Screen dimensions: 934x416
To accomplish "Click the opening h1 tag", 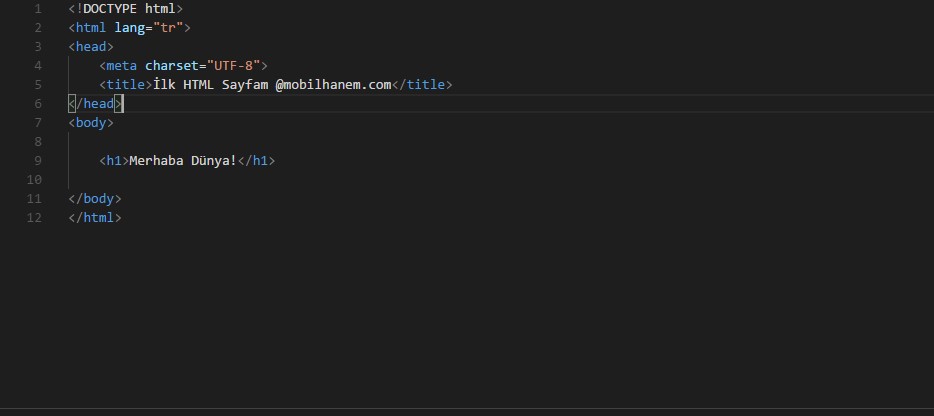I will click(x=114, y=161).
